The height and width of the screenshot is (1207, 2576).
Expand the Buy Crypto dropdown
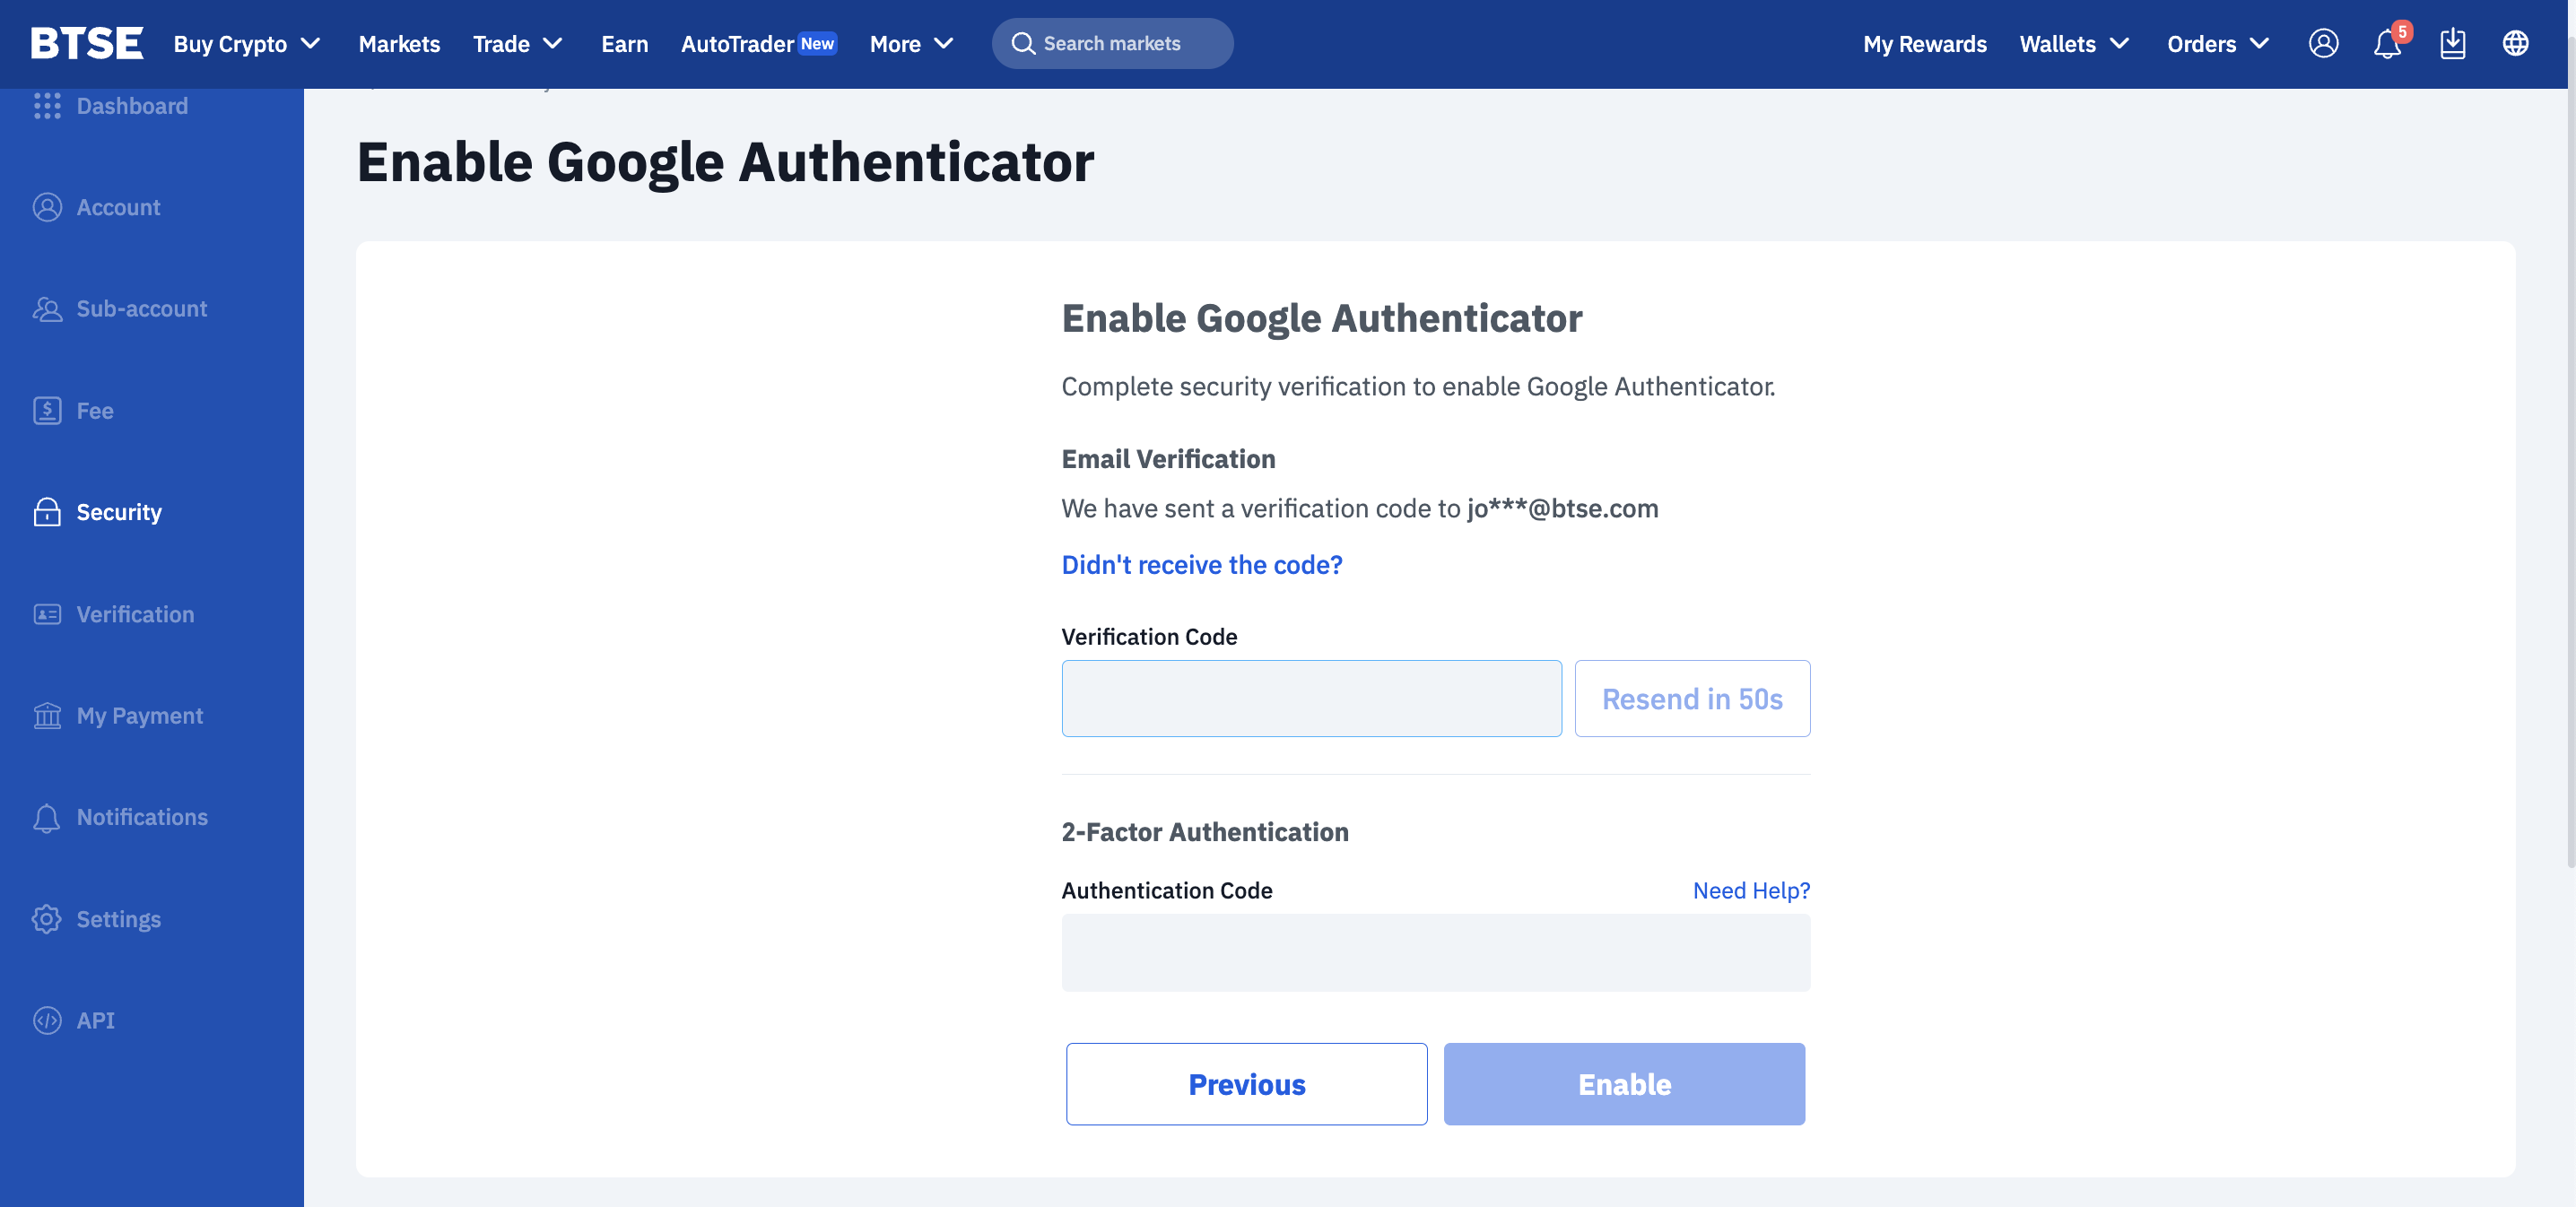[x=246, y=44]
